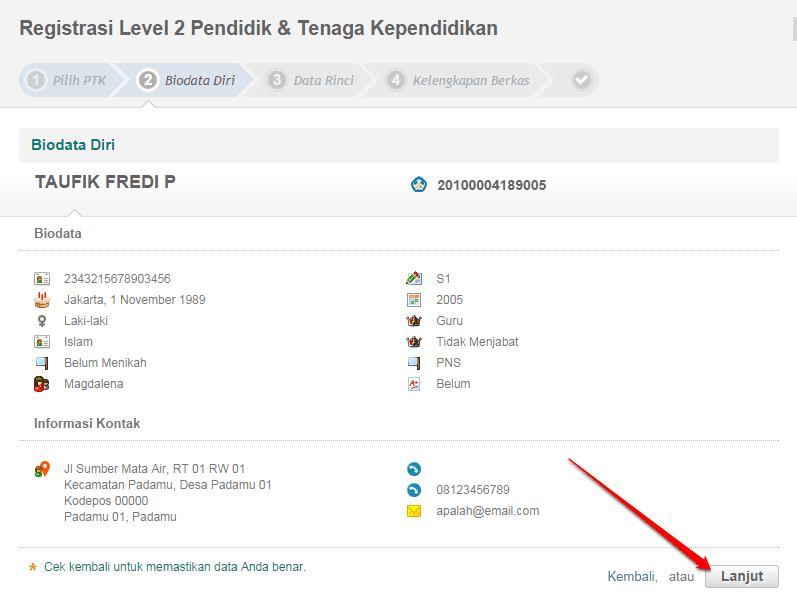Click the Biodata Diri section header
Screen dimensions: 797x613
pyautogui.click(x=398, y=145)
